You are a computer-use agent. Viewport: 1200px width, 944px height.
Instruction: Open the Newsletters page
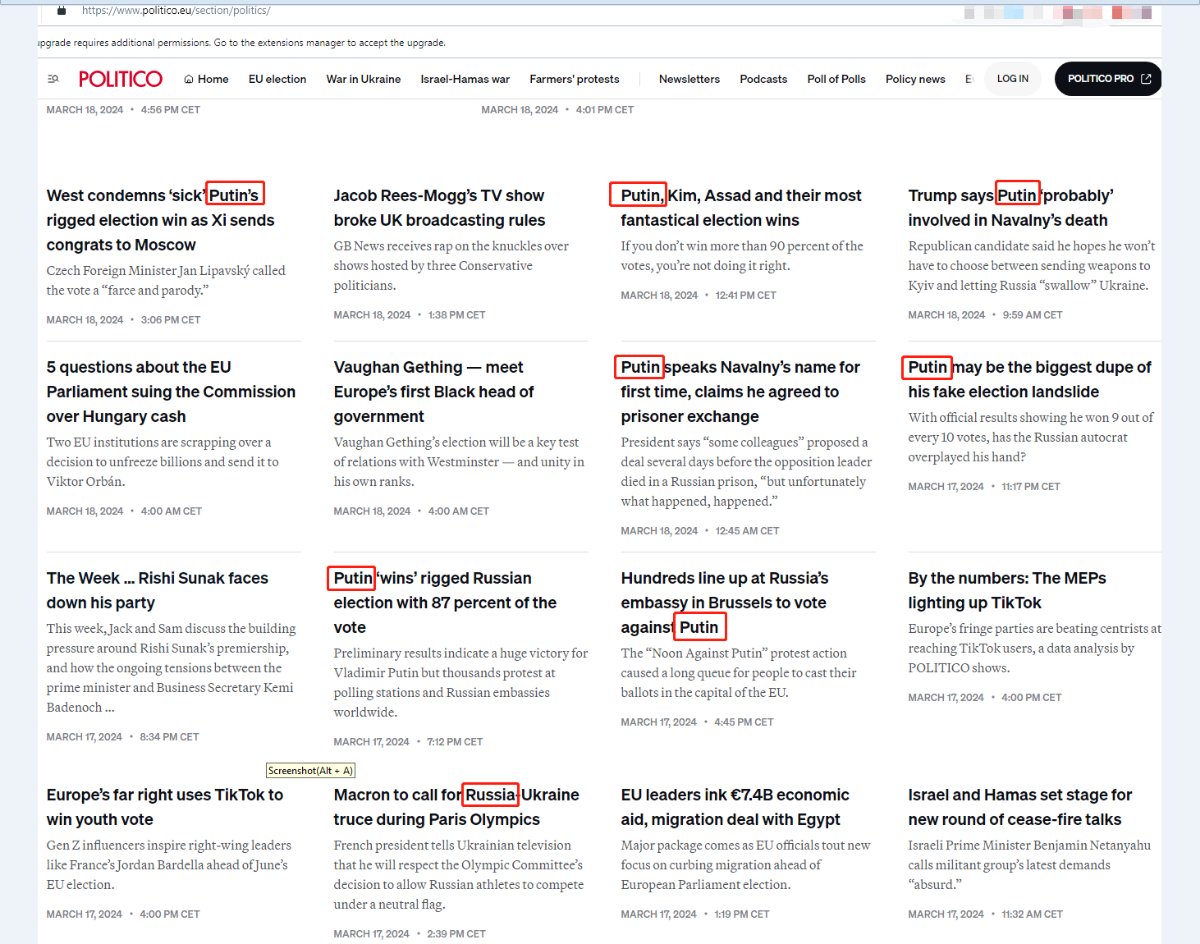(689, 79)
